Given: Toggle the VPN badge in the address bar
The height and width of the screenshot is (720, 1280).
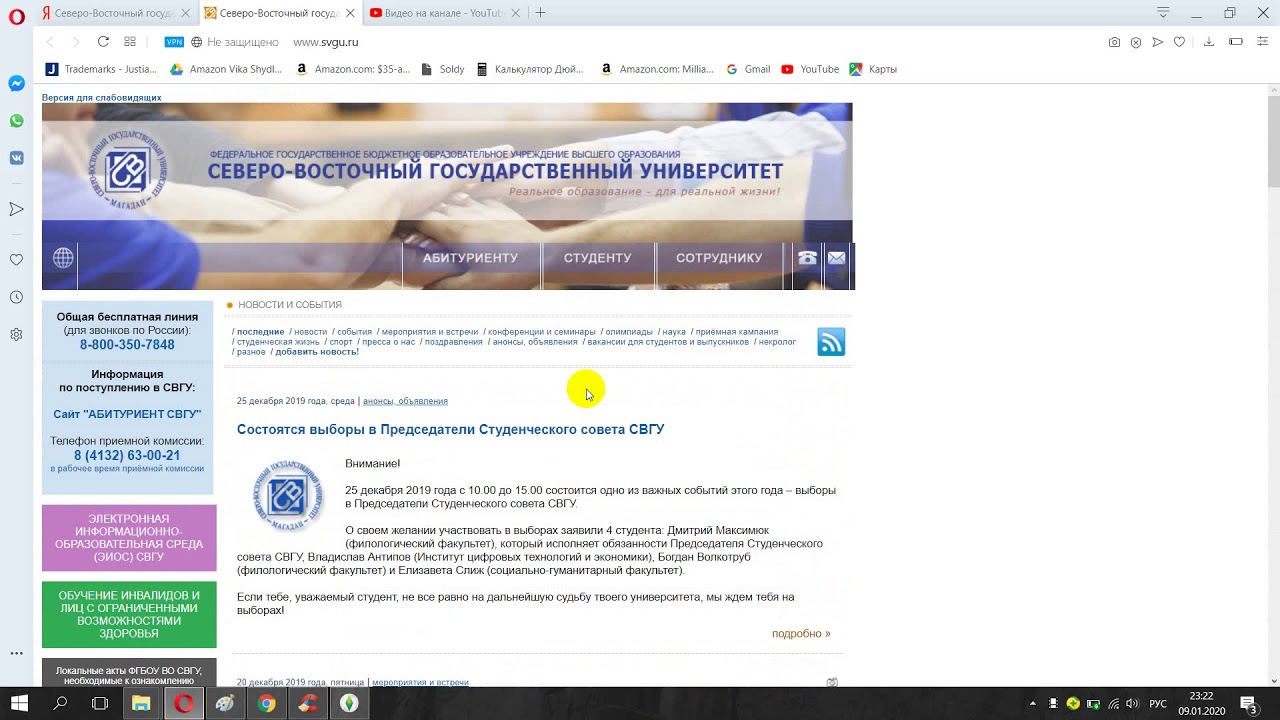Looking at the screenshot, I should click(174, 42).
